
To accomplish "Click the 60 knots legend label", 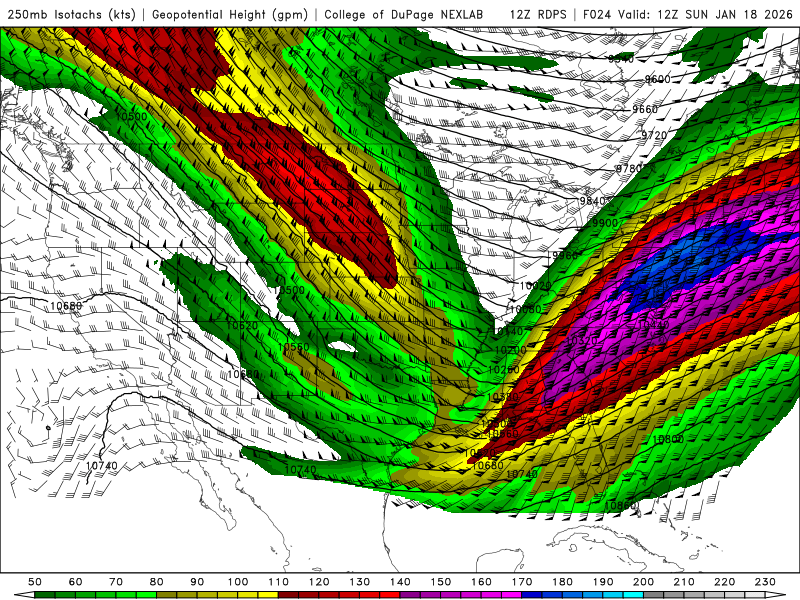I will (76, 582).
